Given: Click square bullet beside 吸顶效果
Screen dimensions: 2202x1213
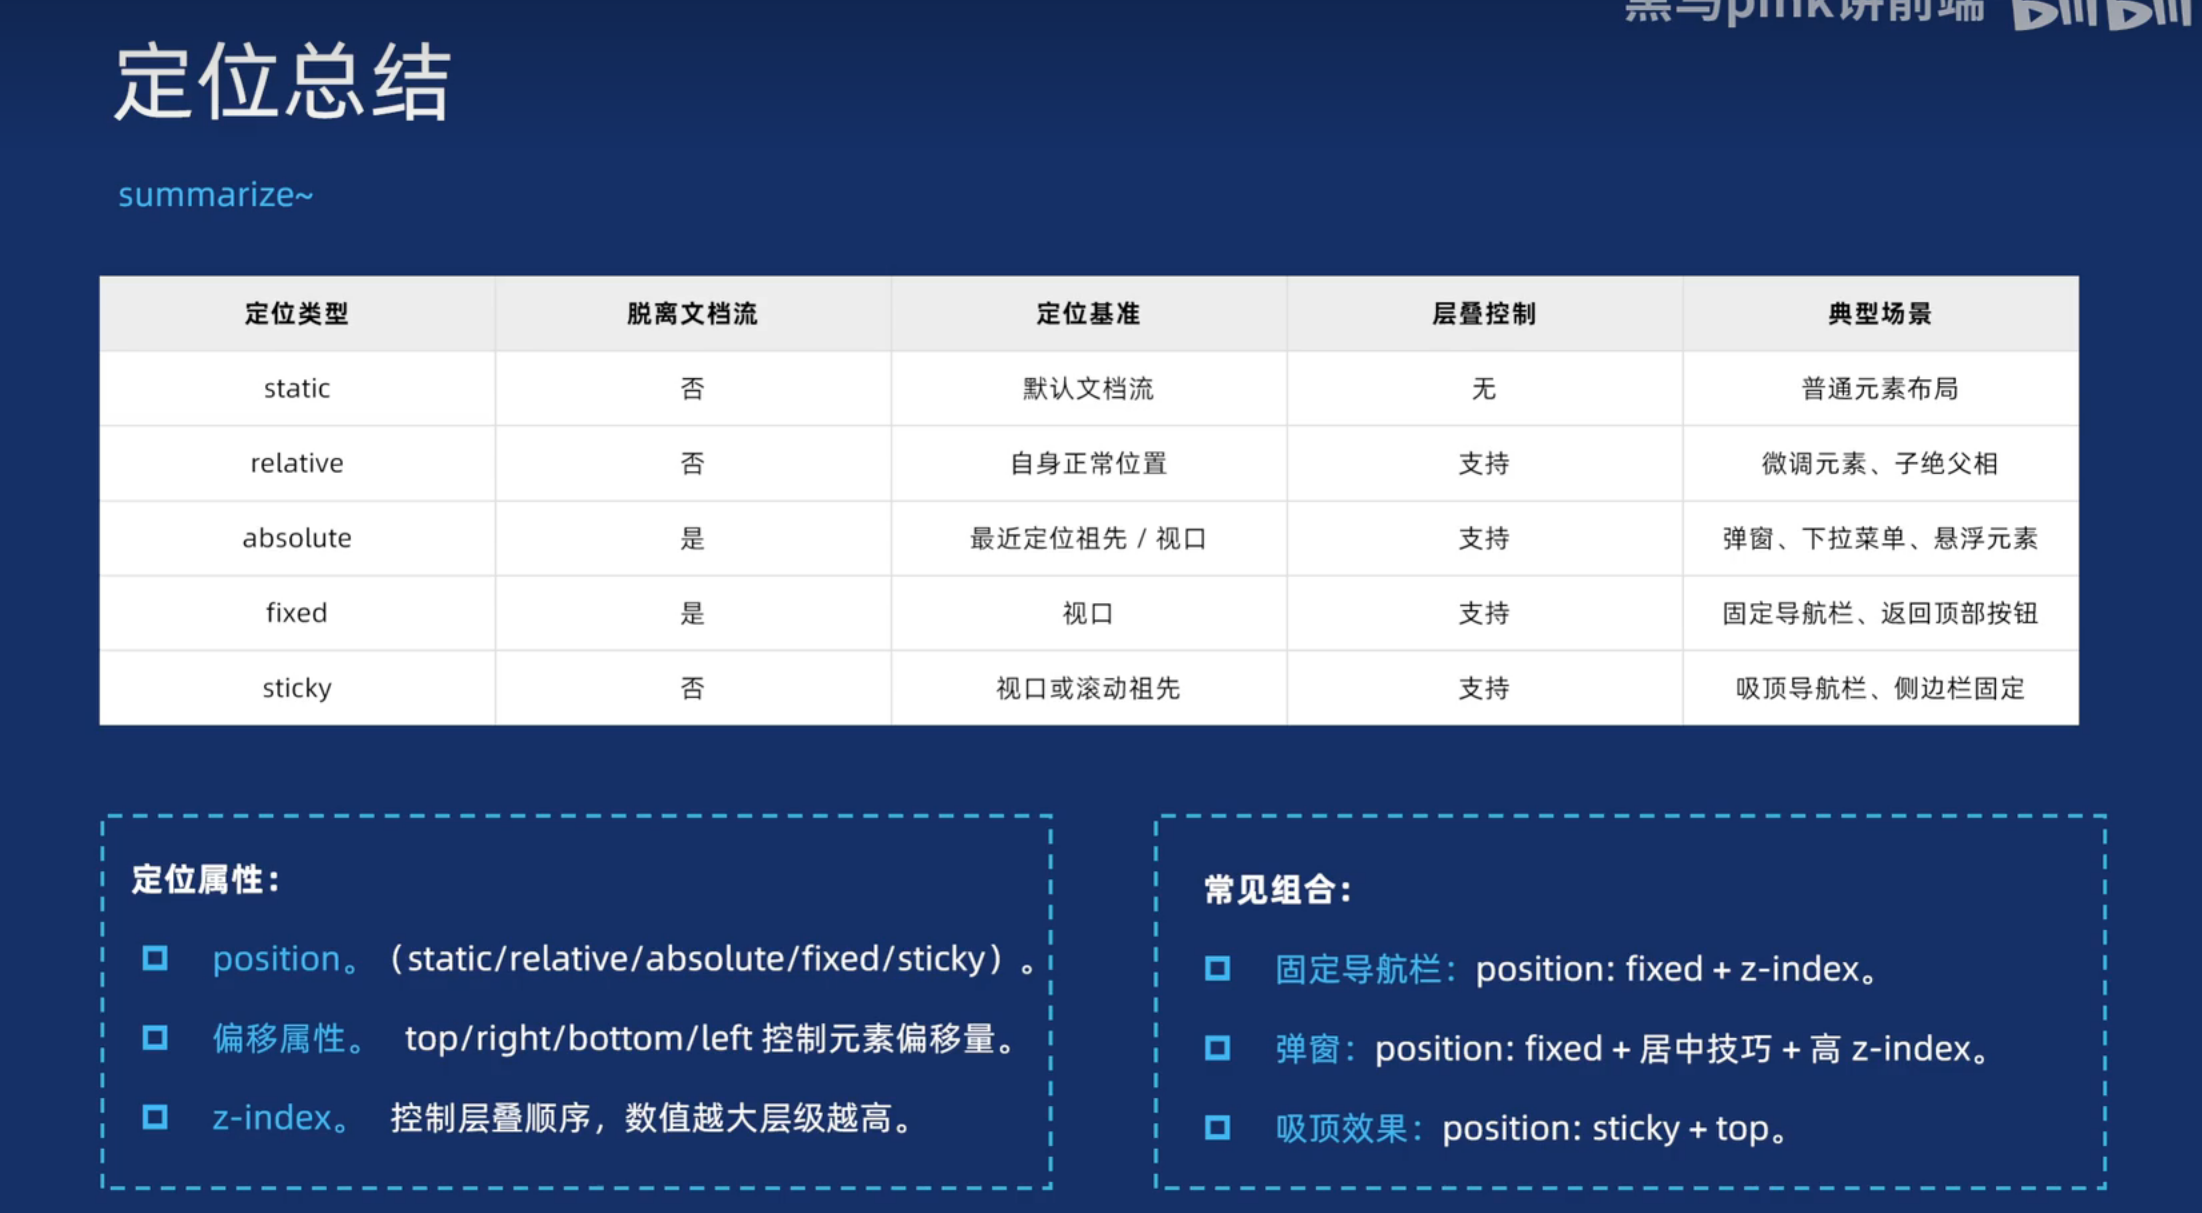Looking at the screenshot, I should click(1217, 1127).
